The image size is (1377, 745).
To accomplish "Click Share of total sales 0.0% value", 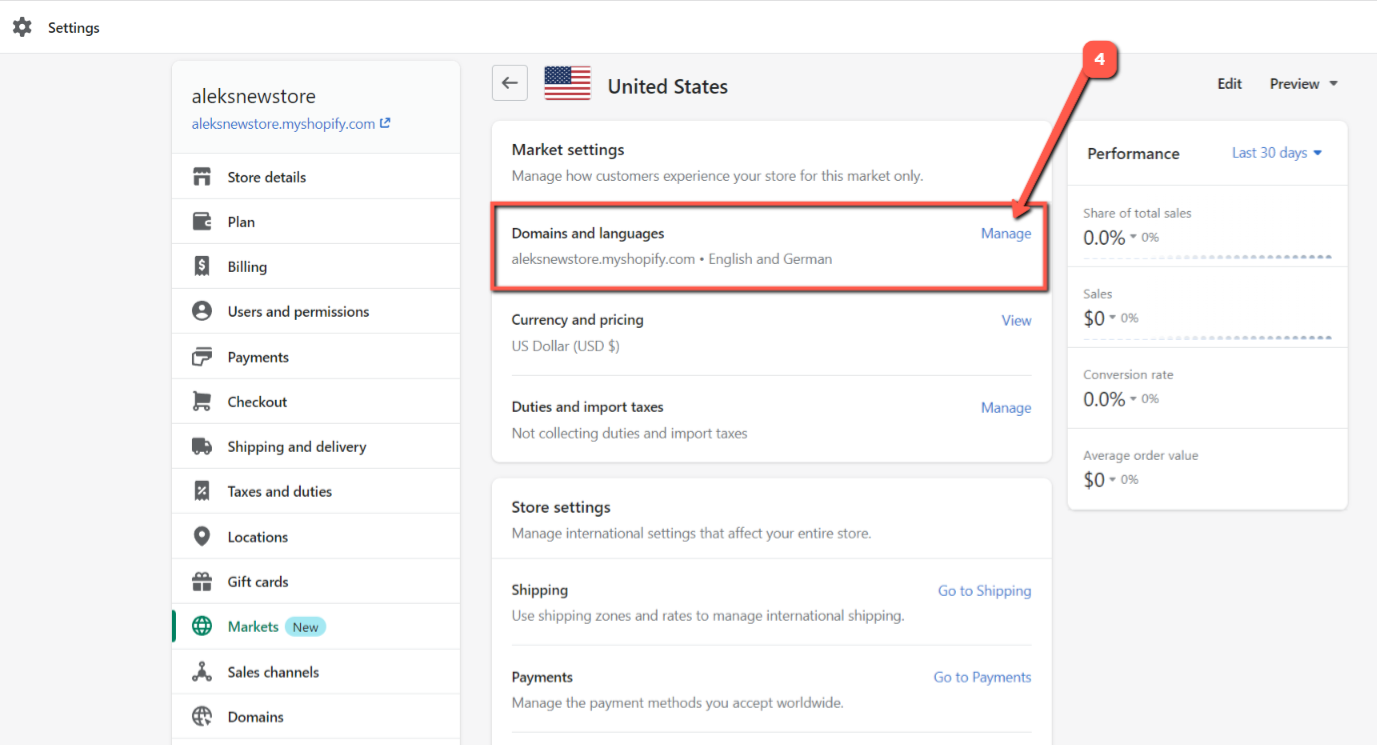I will pos(1104,237).
